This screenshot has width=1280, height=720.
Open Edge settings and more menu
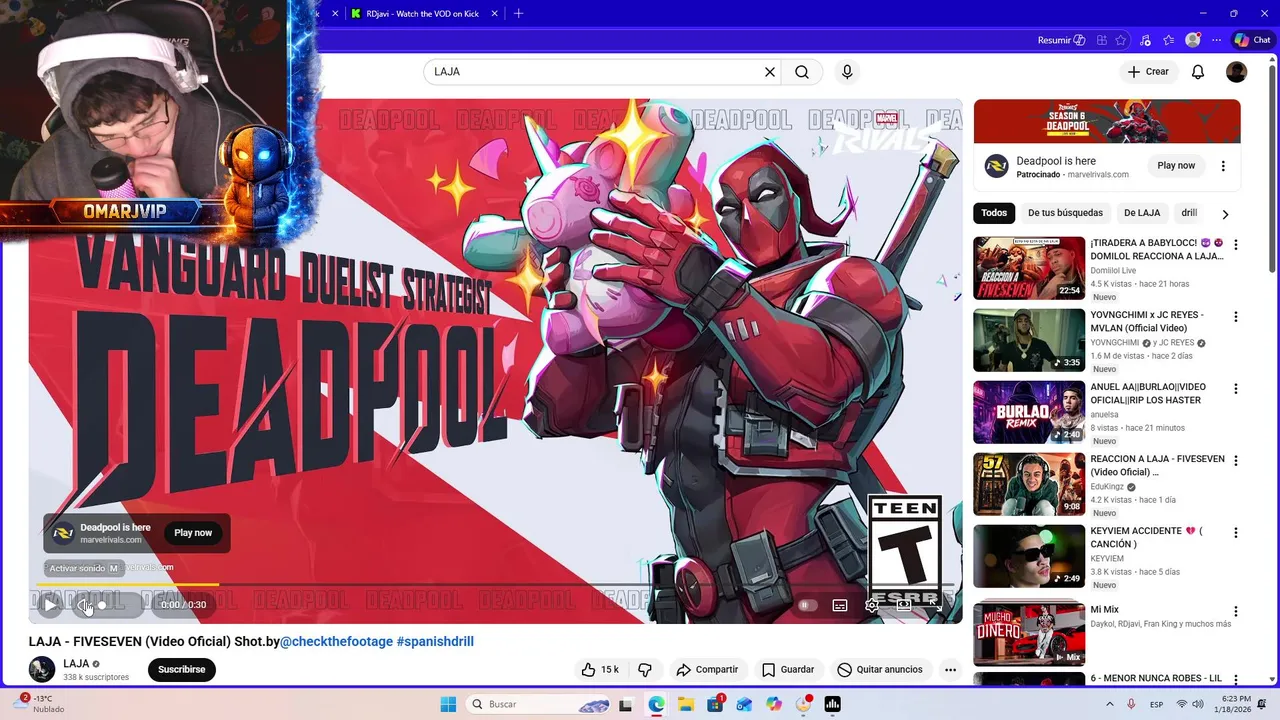click(x=1216, y=40)
